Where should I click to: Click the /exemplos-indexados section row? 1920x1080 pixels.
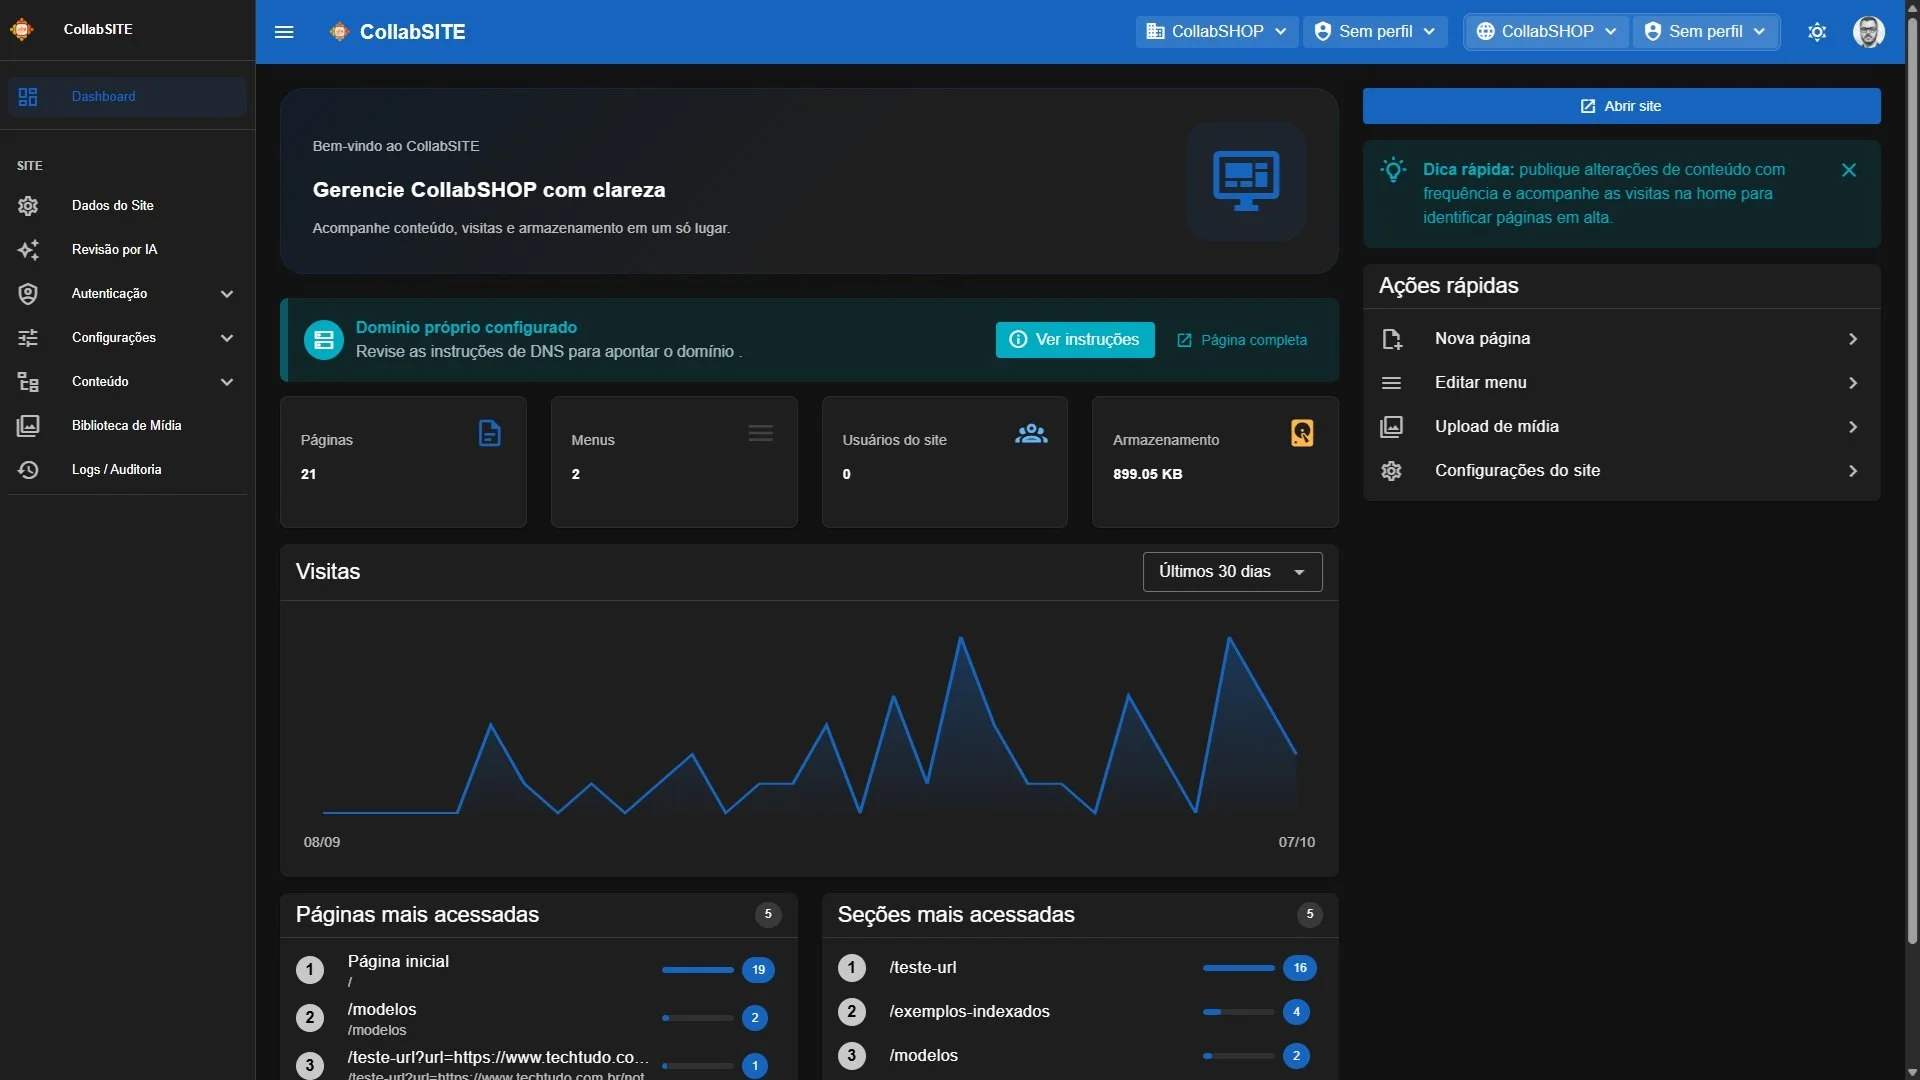[x=1080, y=1012]
